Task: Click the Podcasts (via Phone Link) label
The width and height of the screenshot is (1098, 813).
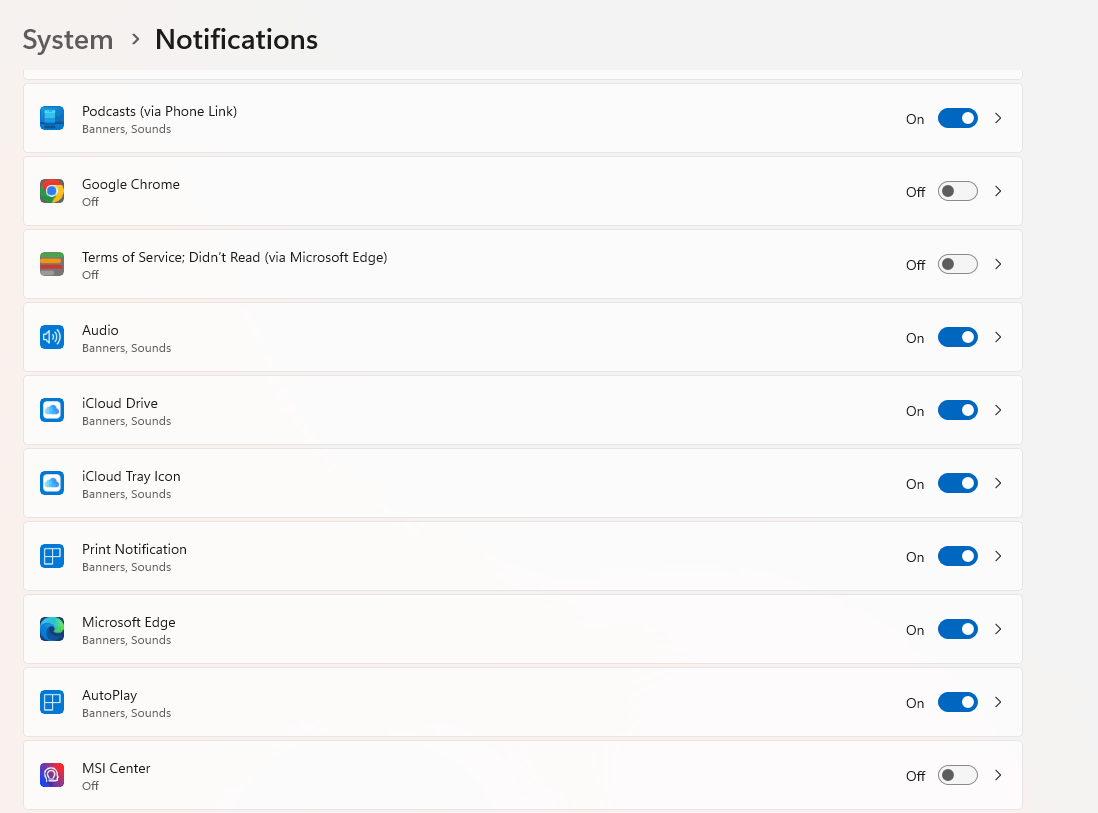Action: point(160,111)
